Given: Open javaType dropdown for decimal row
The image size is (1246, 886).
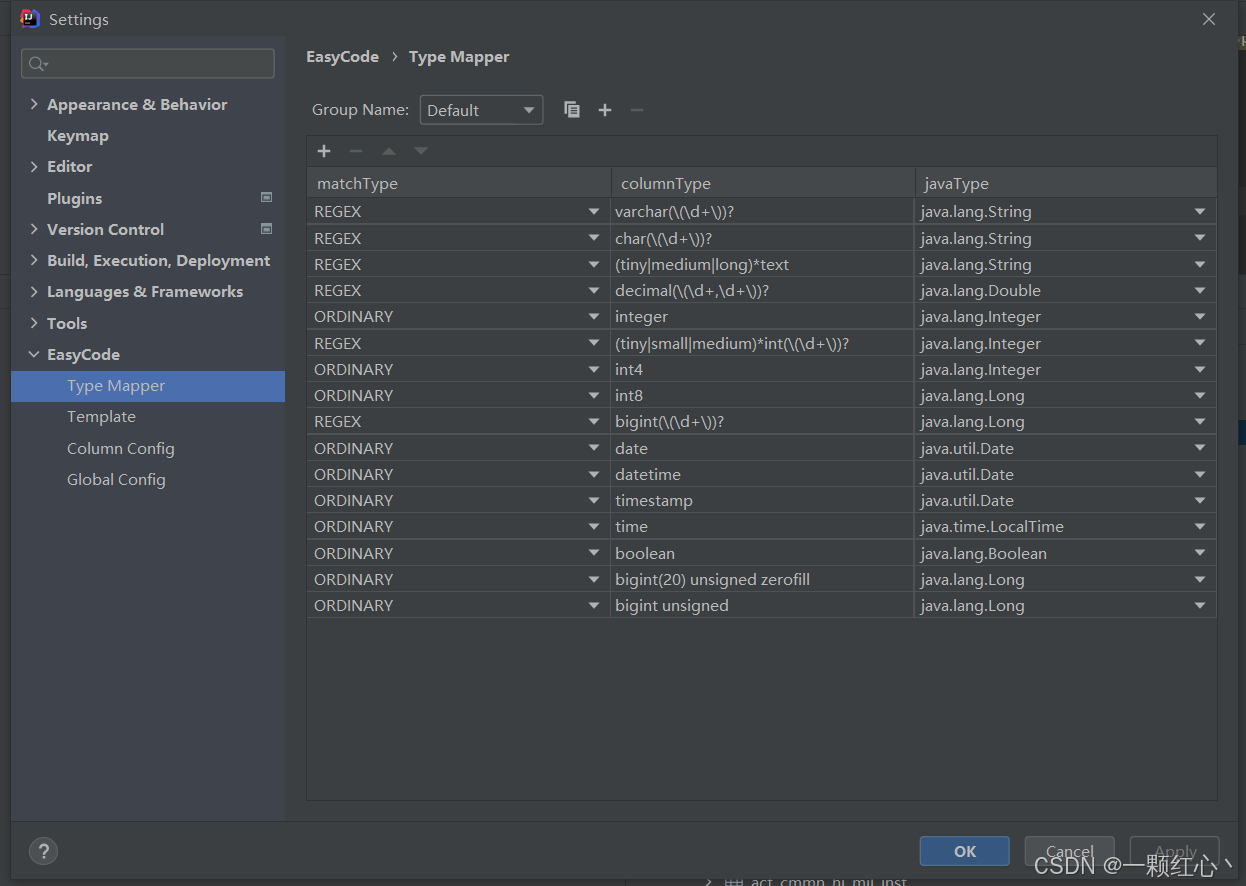Looking at the screenshot, I should tap(1200, 291).
